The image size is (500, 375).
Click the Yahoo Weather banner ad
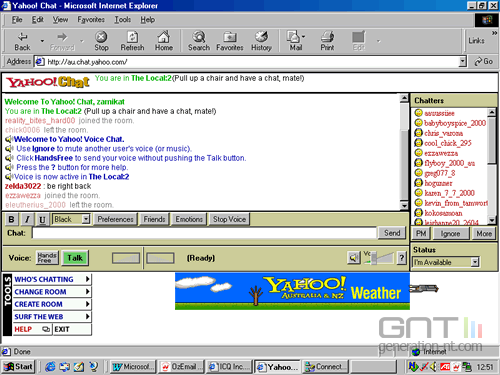[x=292, y=291]
